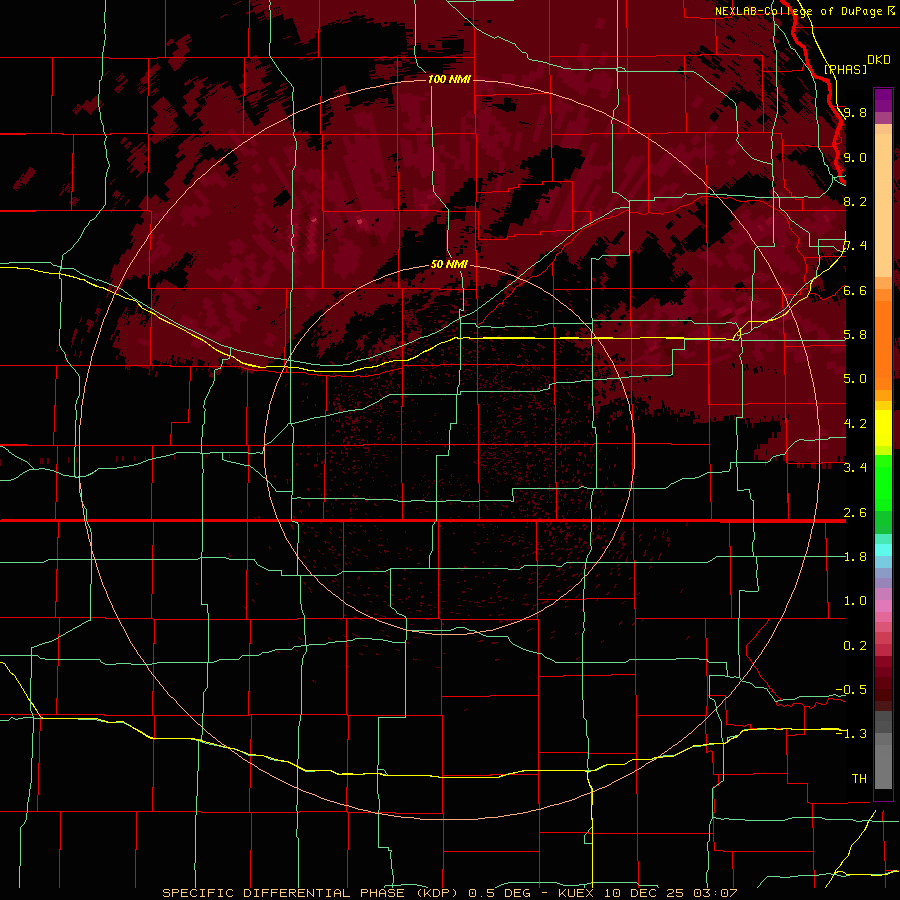Image resolution: width=900 pixels, height=900 pixels.
Task: Click the 1.0 value on the color scale
Action: point(855,601)
